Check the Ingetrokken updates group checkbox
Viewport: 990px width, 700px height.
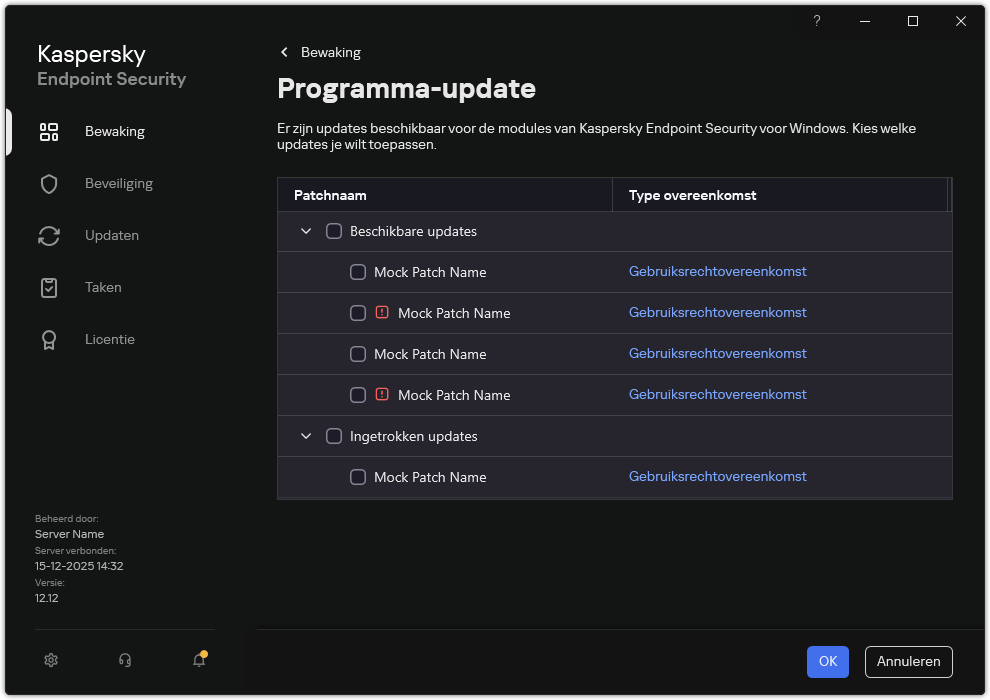click(334, 436)
